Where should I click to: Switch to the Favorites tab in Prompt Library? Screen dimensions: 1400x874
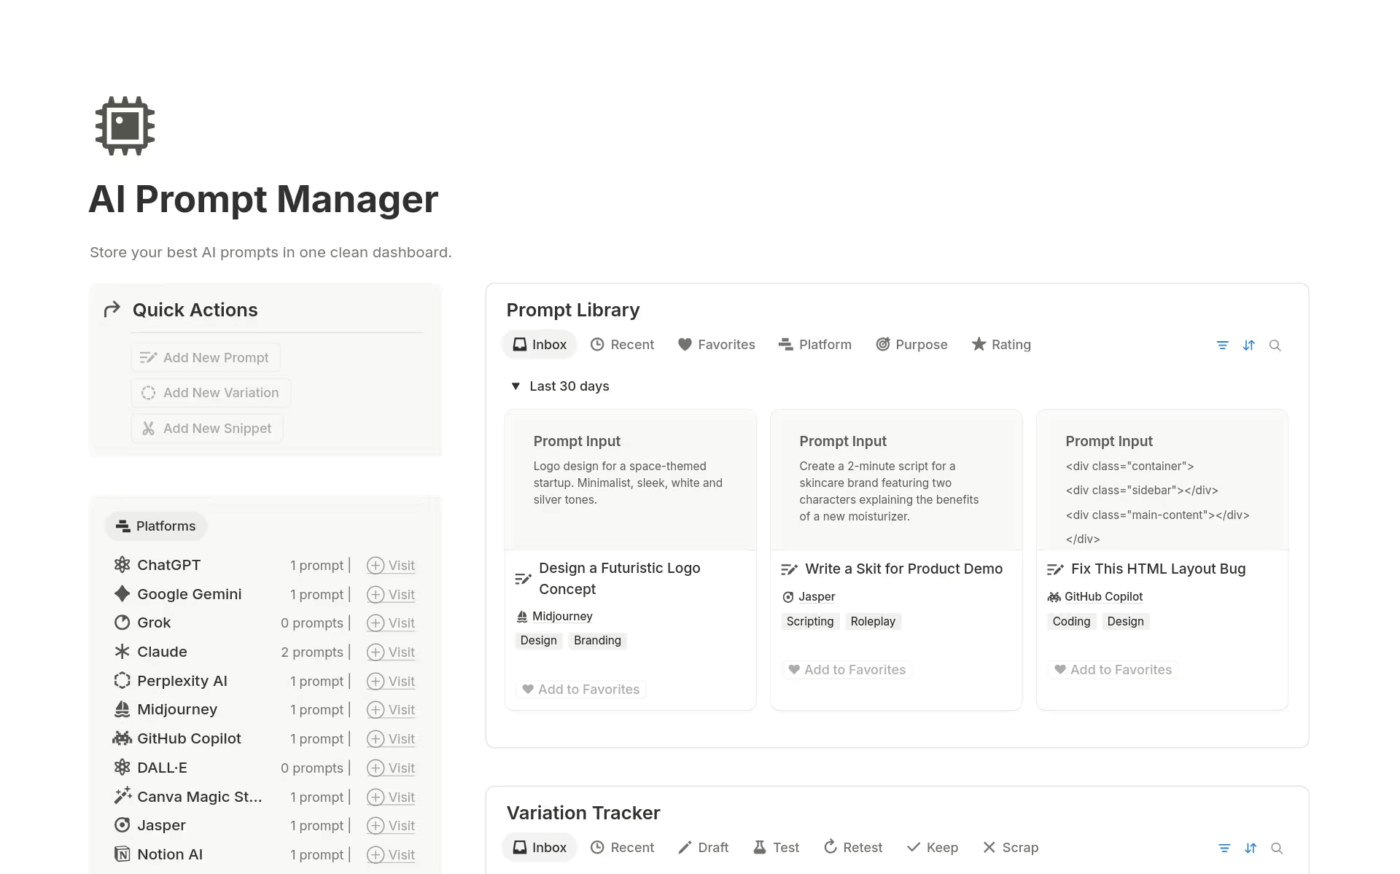[x=716, y=345]
